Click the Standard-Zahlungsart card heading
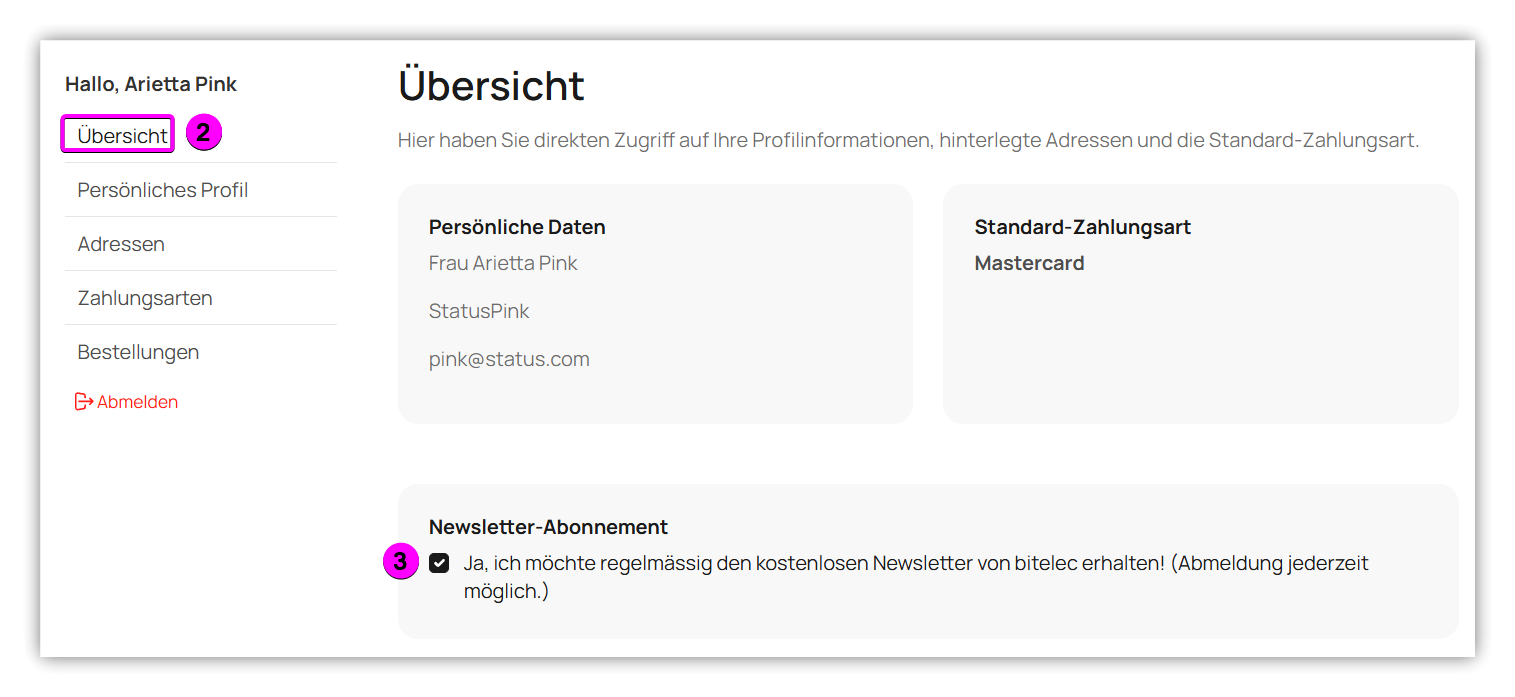1515x697 pixels. click(x=1082, y=227)
